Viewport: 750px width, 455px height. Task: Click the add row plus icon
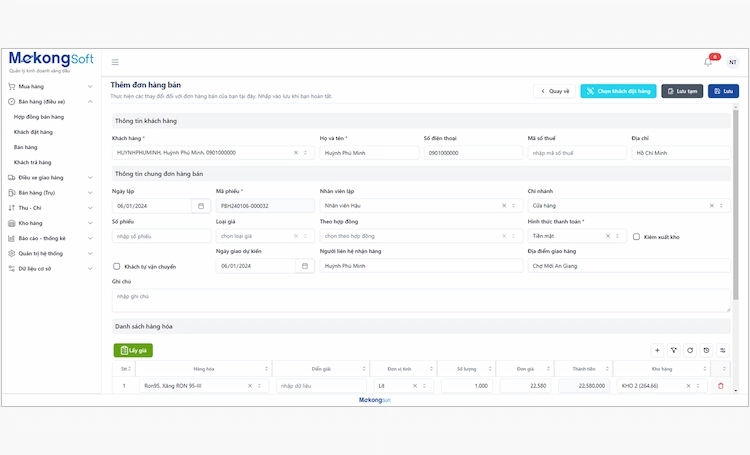tap(657, 350)
